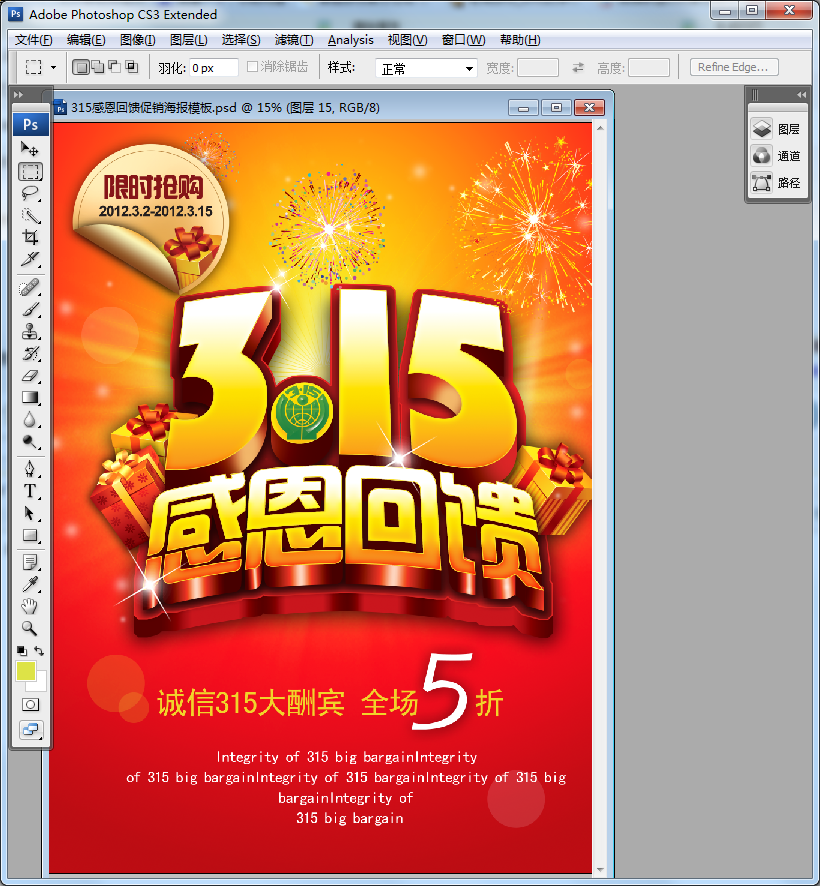Click the 羽化 feather input field
The image size is (820, 886).
(x=213, y=68)
